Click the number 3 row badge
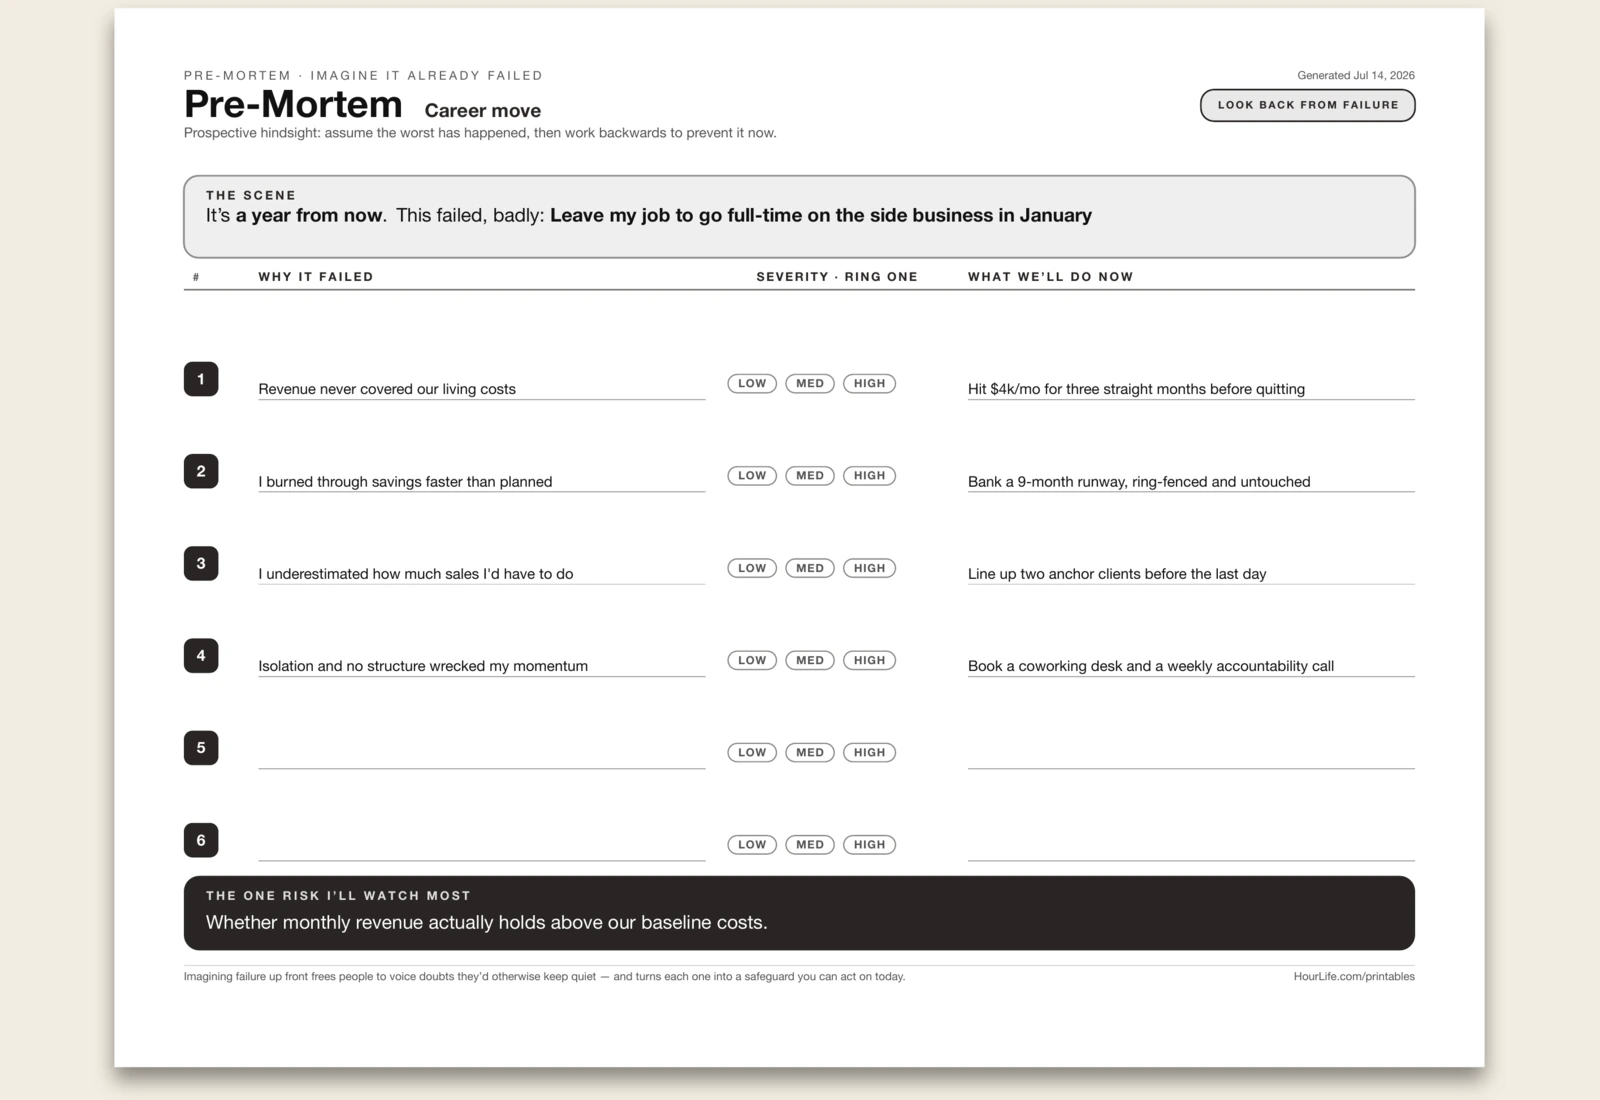1600x1100 pixels. (x=201, y=563)
